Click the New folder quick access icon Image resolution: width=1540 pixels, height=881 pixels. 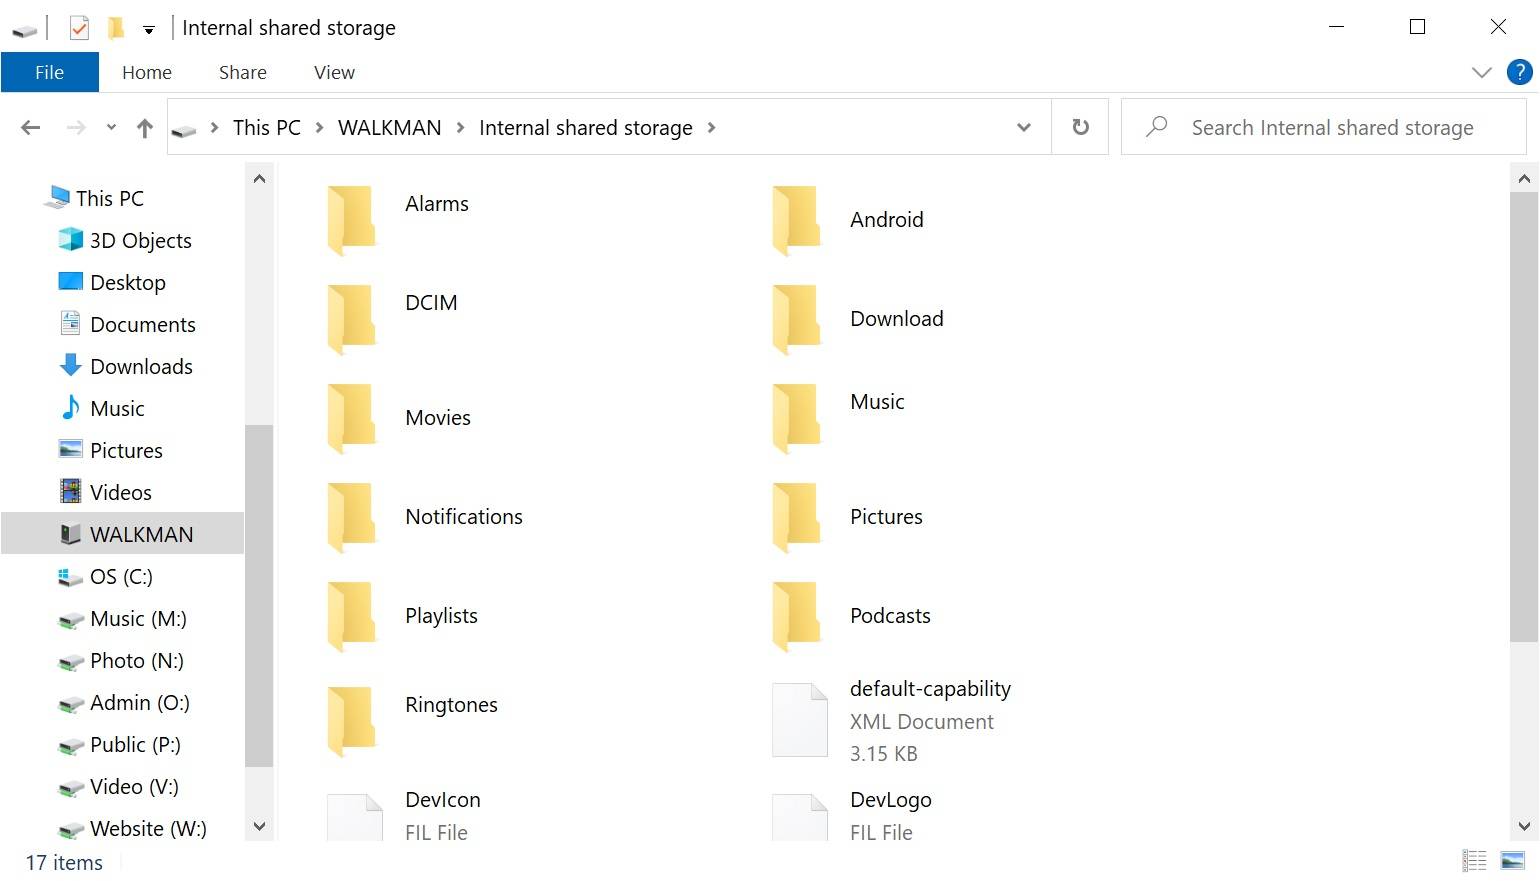point(116,28)
